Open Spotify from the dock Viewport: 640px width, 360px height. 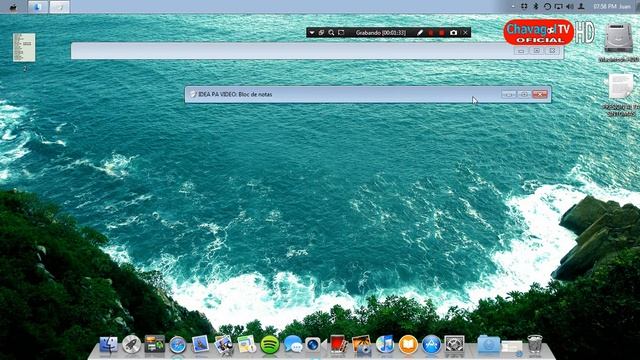(270, 345)
